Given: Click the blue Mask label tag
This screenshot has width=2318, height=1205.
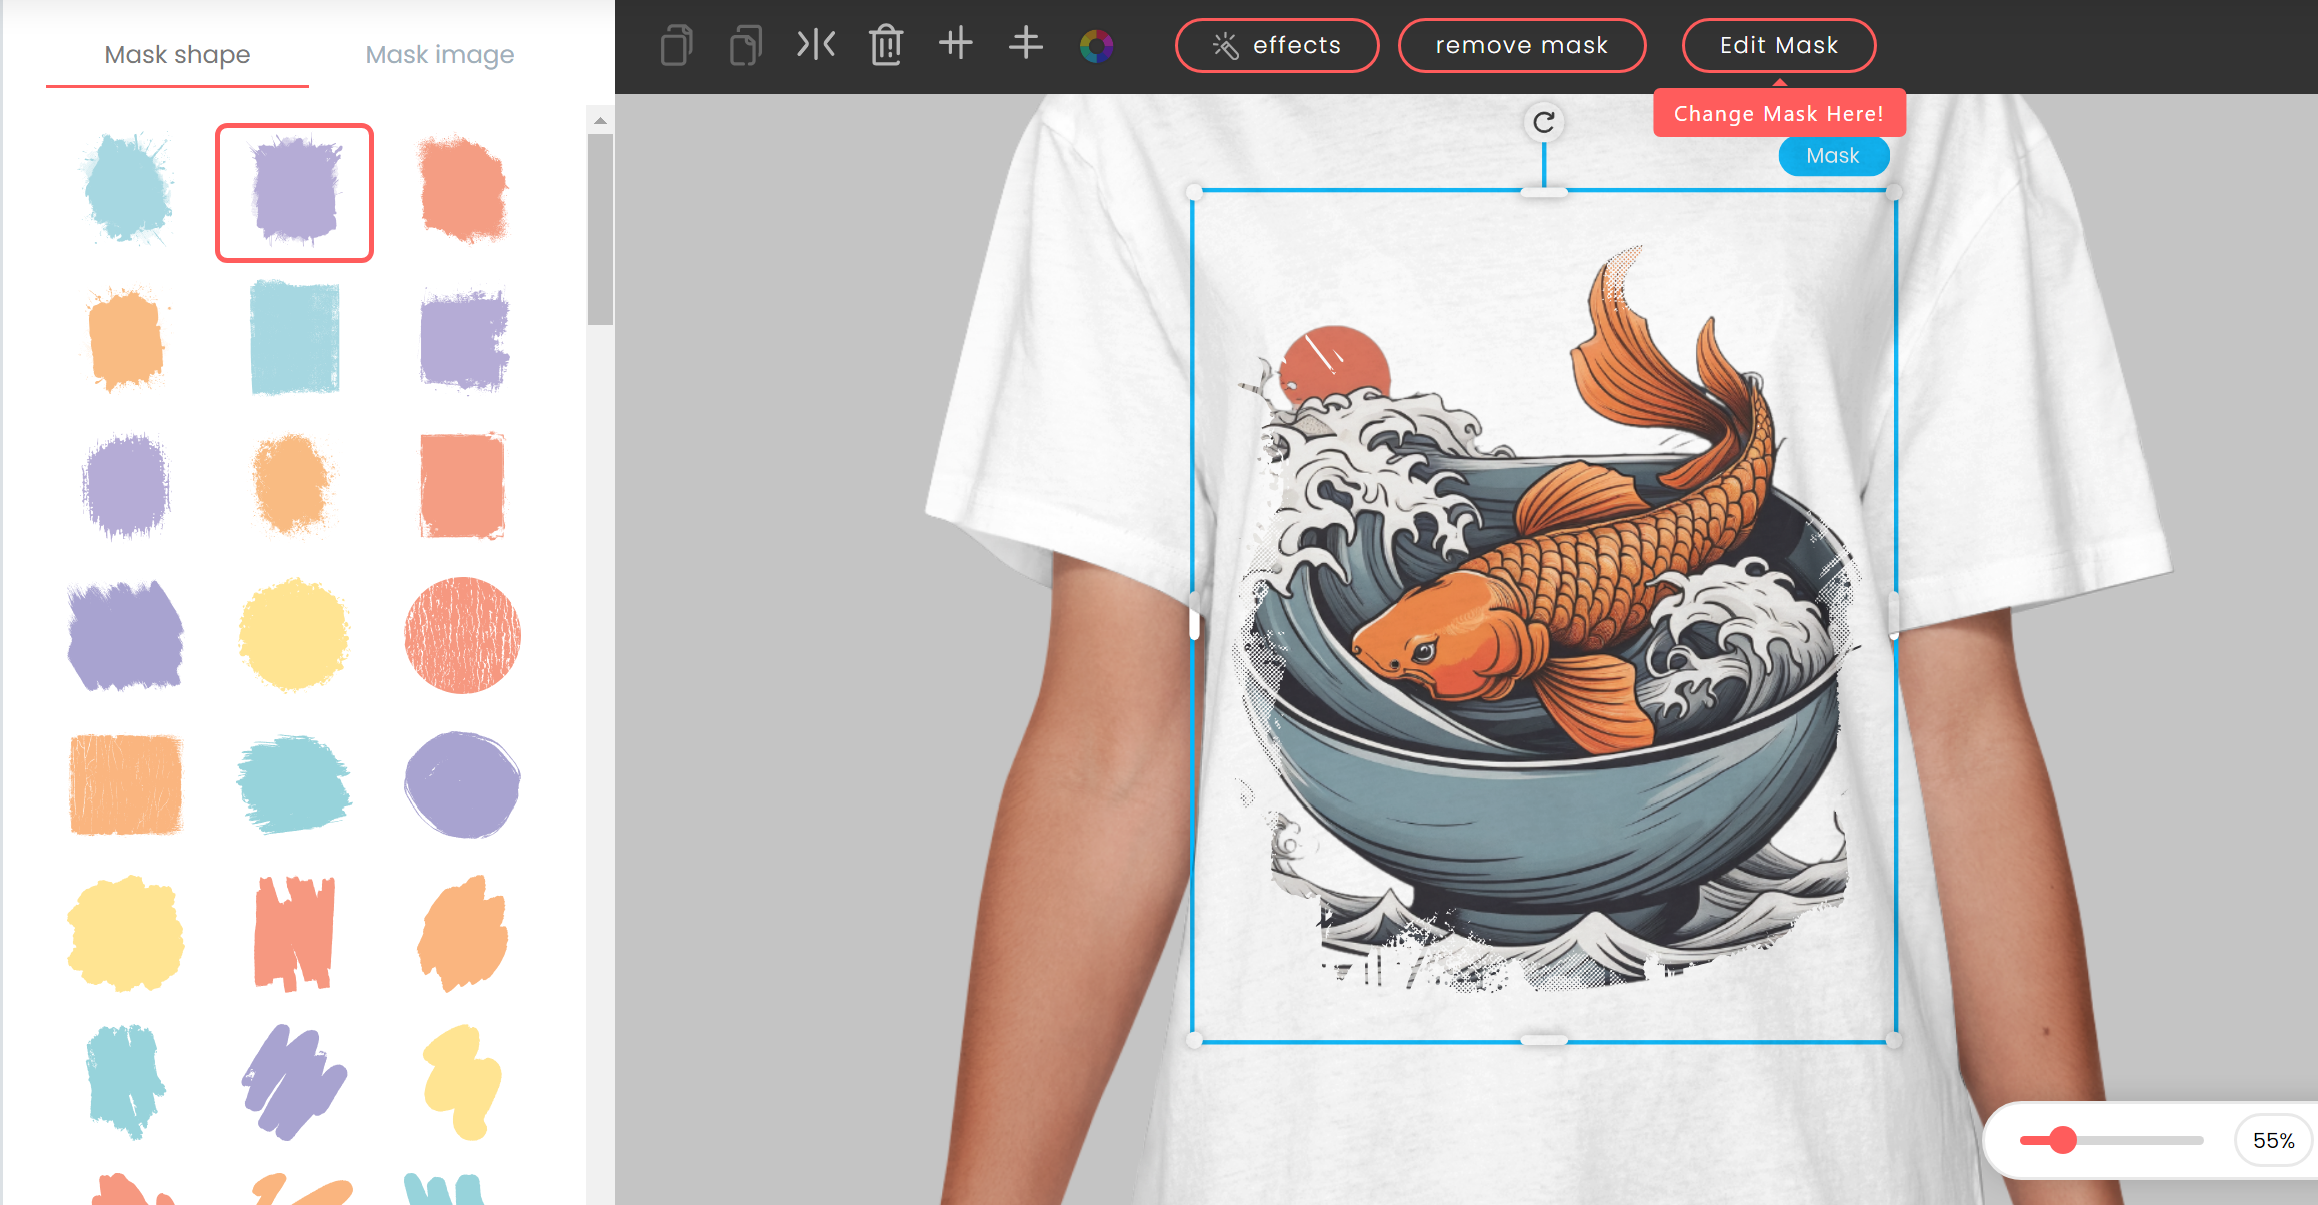Looking at the screenshot, I should coord(1833,156).
